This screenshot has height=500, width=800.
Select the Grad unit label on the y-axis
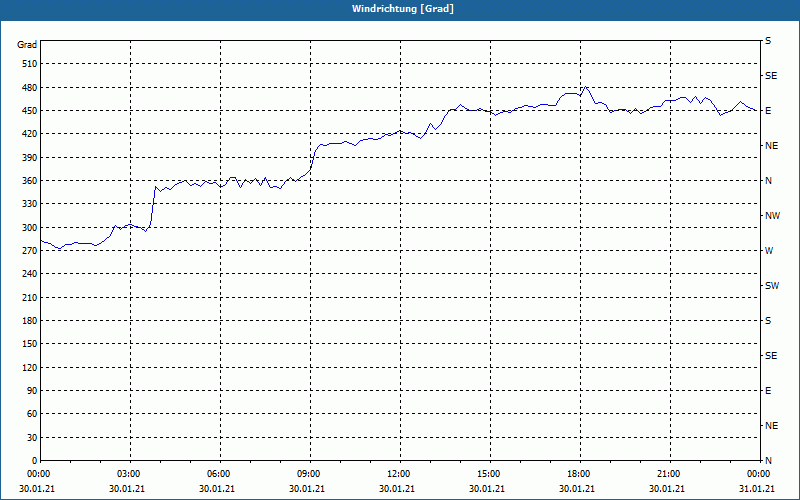click(27, 45)
